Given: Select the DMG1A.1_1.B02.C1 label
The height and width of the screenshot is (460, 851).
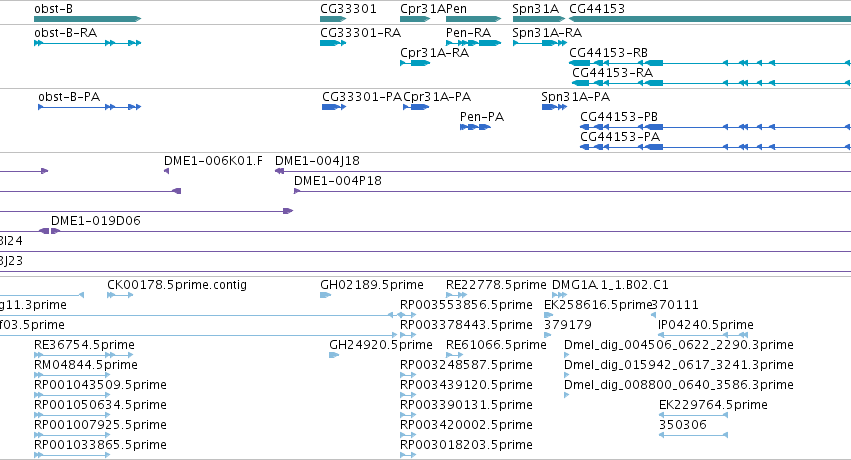Looking at the screenshot, I should 610,285.
